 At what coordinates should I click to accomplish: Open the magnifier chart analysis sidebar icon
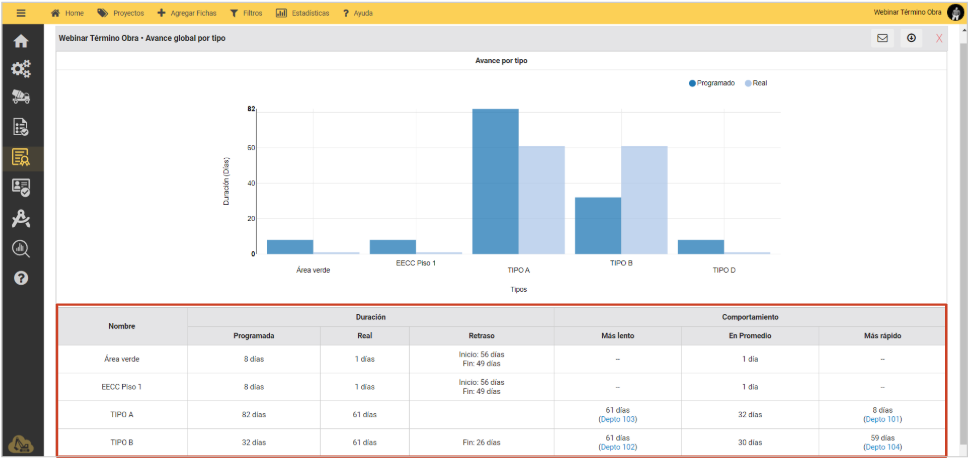[21, 248]
